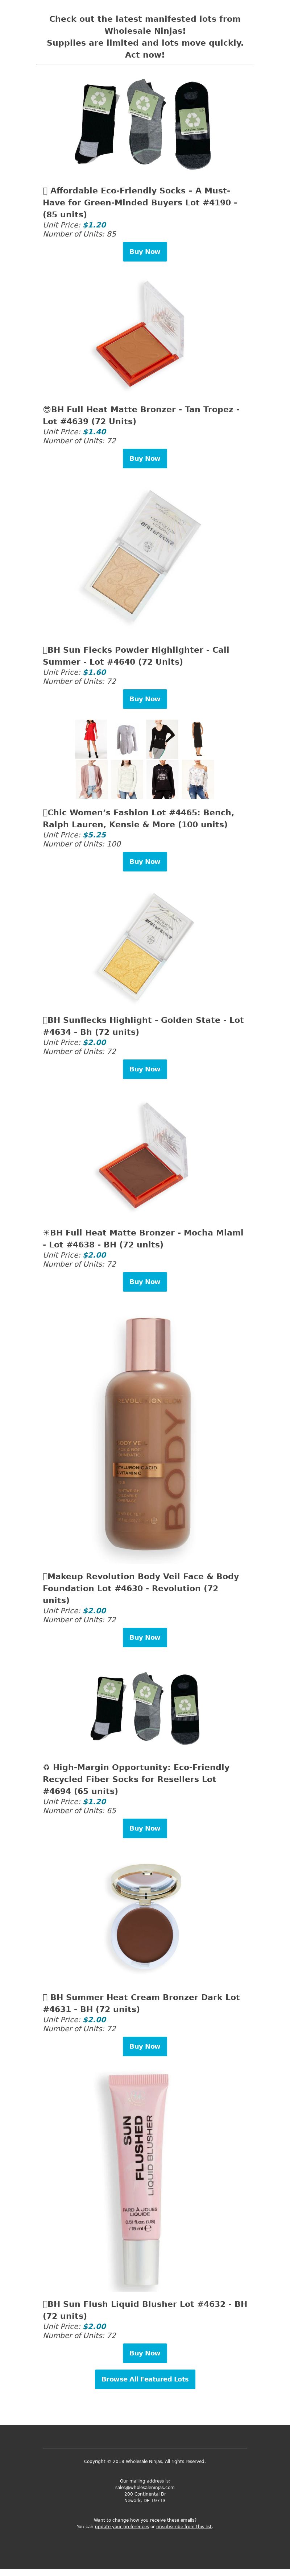Buy the Eco-Friendly Socks Lot #4190

[x=145, y=252]
